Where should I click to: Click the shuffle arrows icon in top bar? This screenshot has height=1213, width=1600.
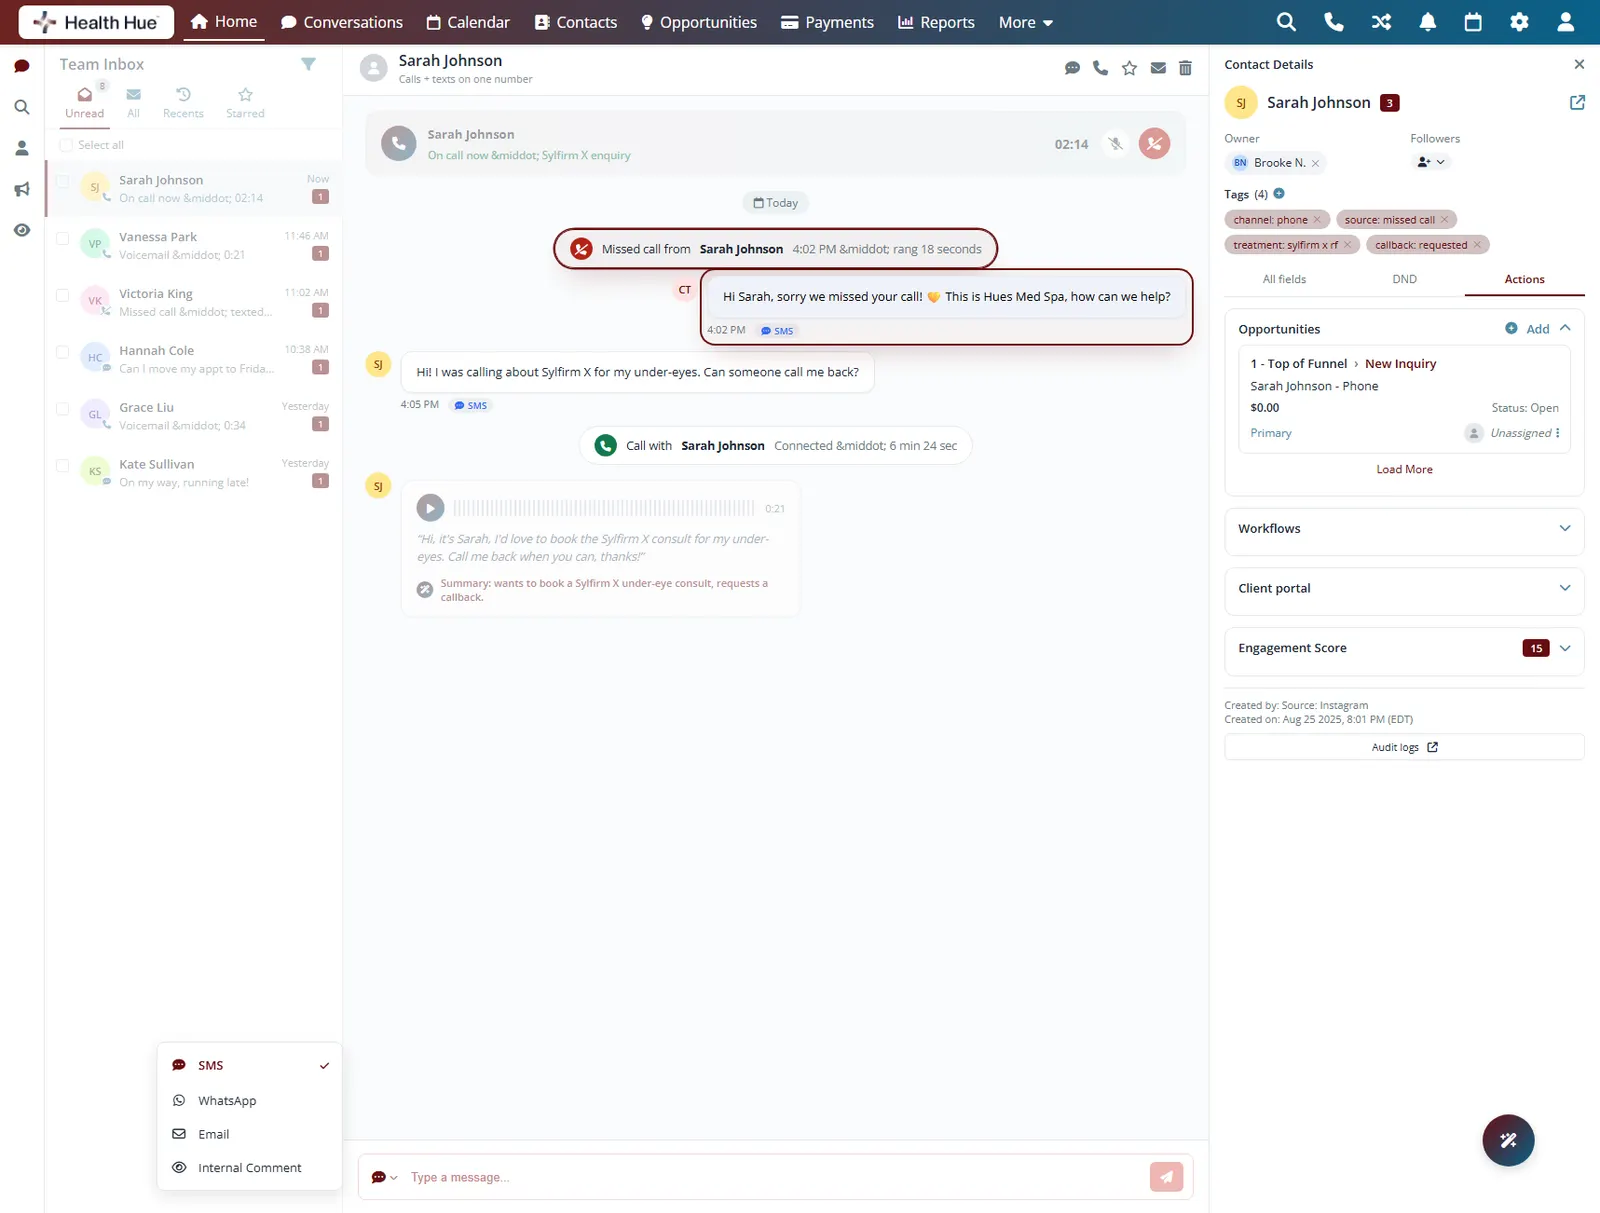point(1381,22)
